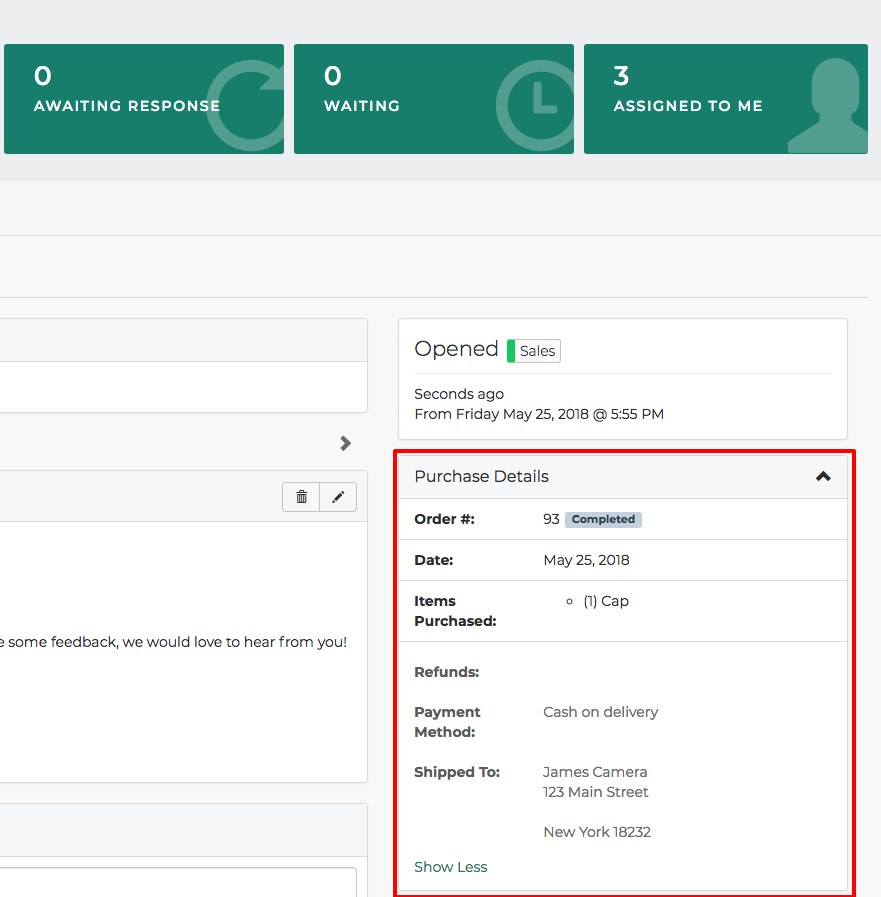
Task: Click the Completed status badge
Action: point(603,519)
